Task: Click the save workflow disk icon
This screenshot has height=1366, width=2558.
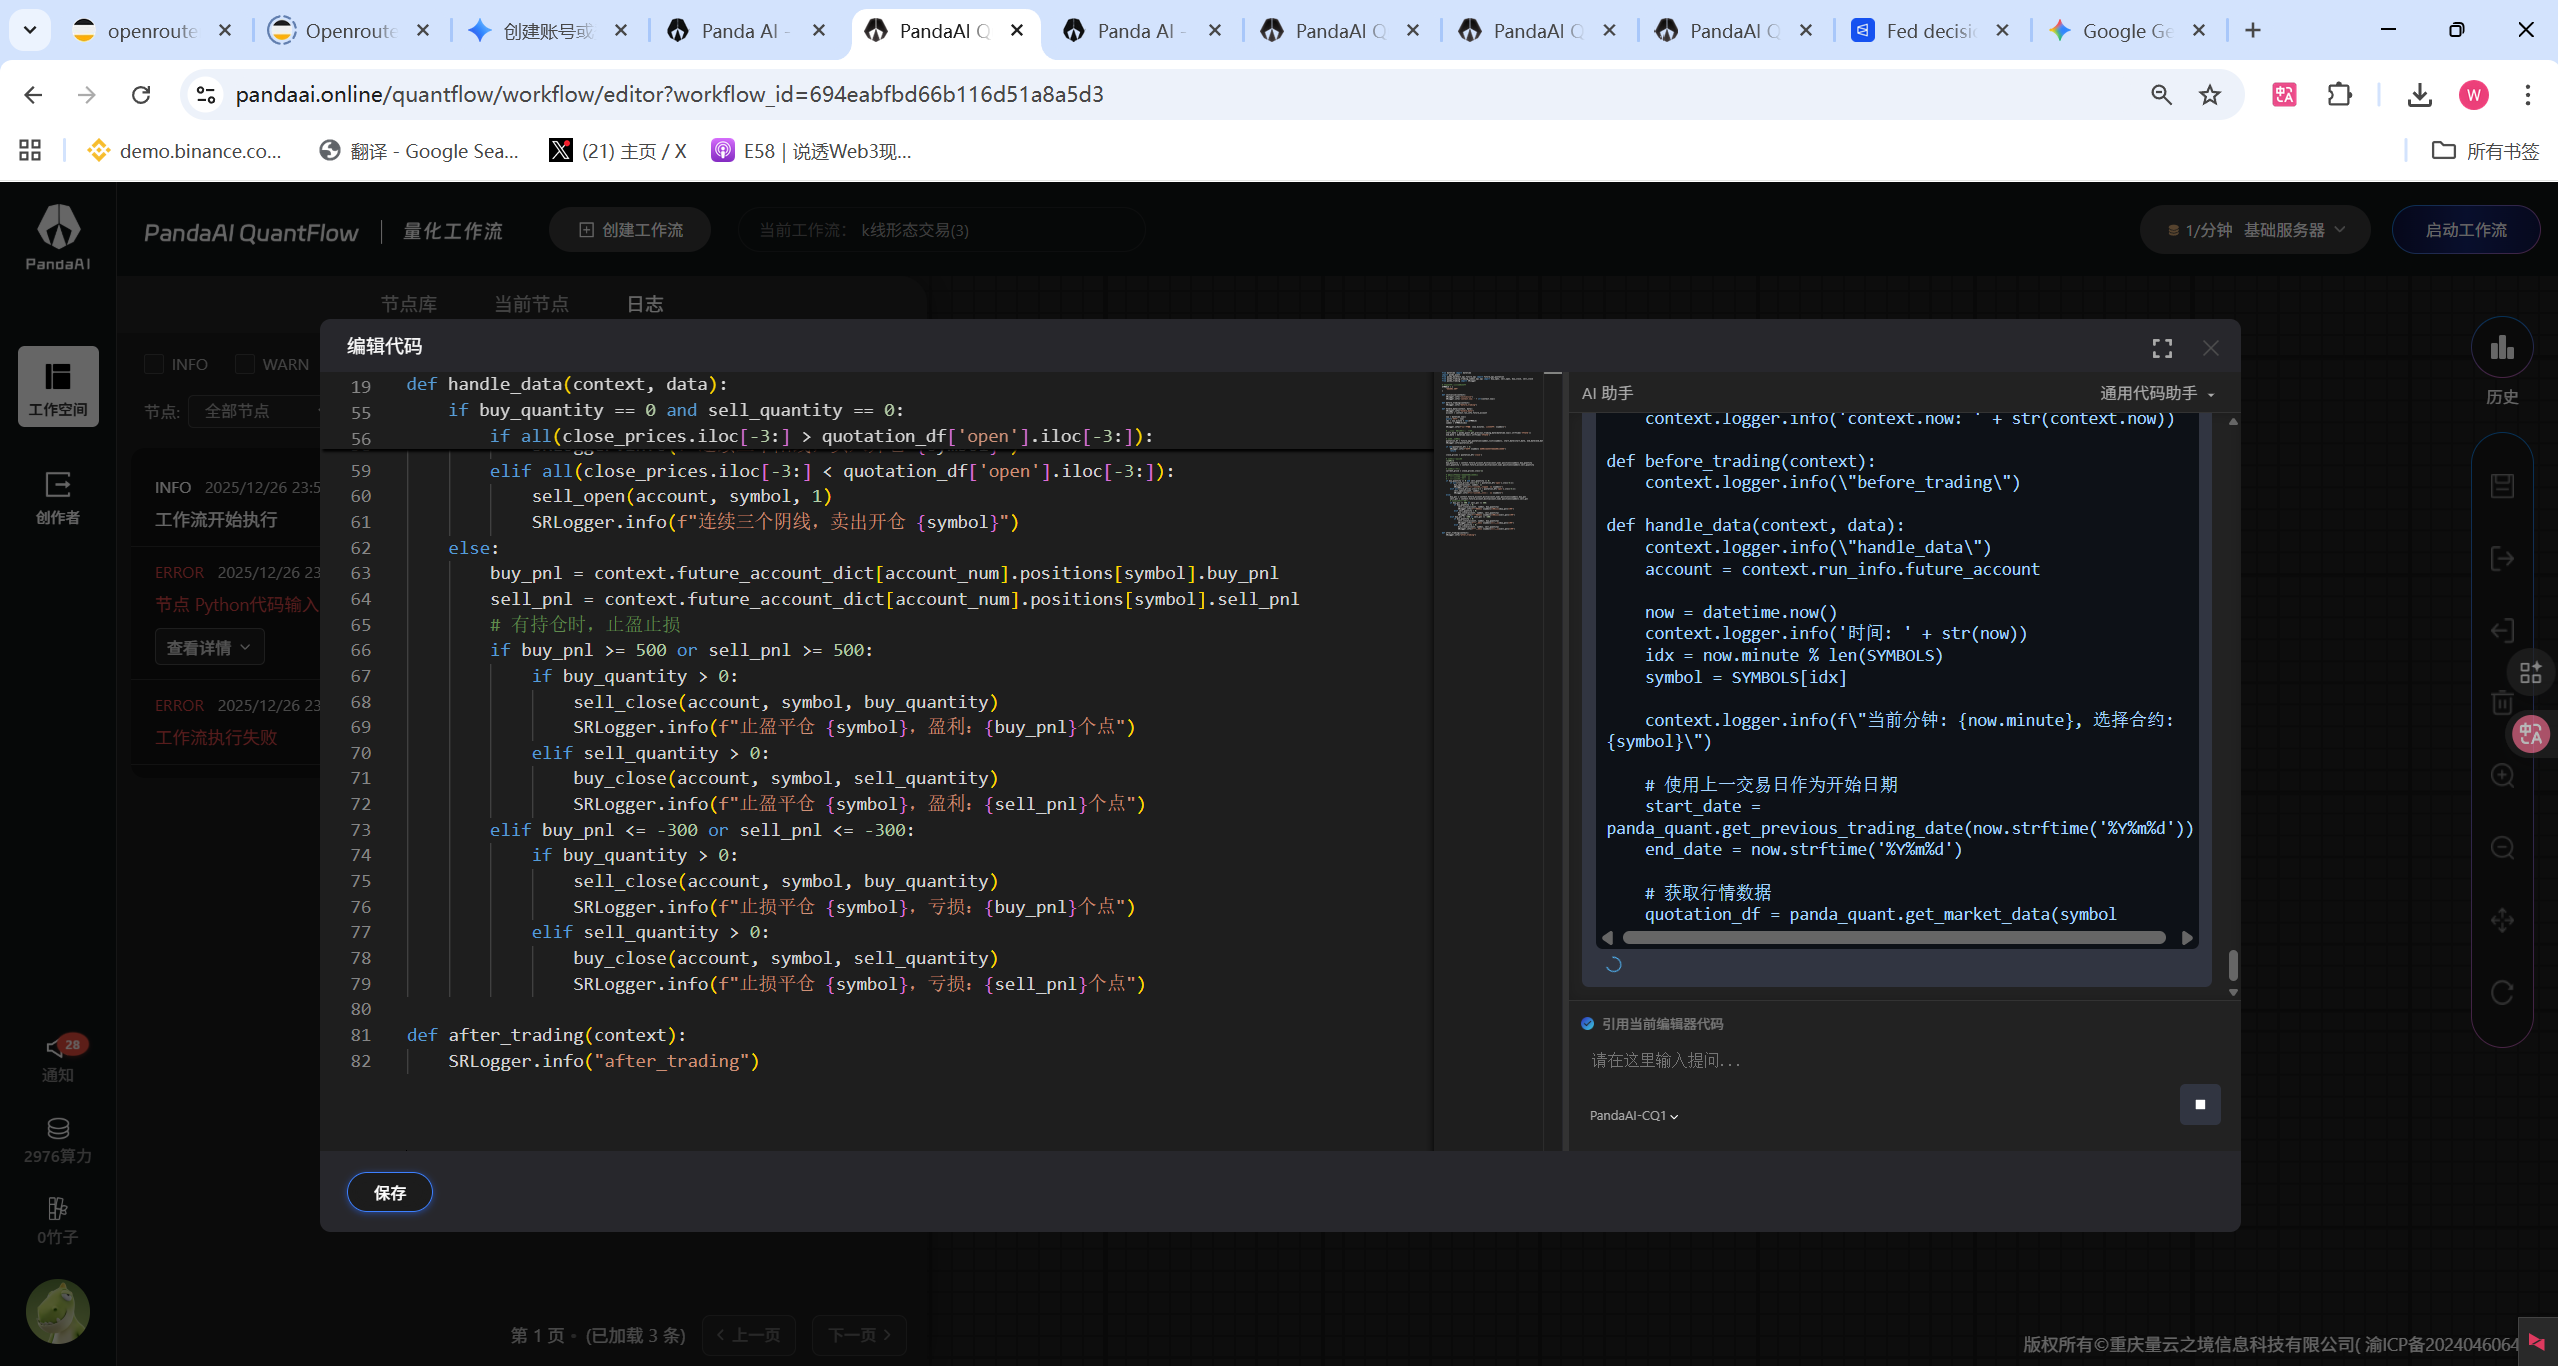Action: coord(2502,486)
